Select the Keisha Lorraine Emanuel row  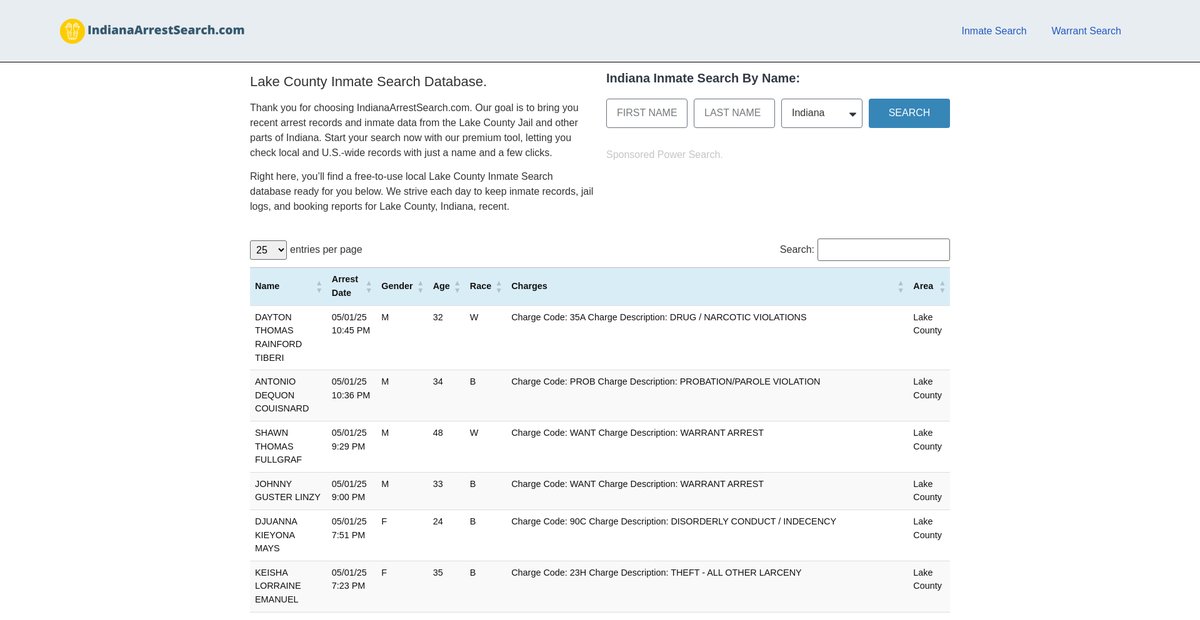pos(600,586)
